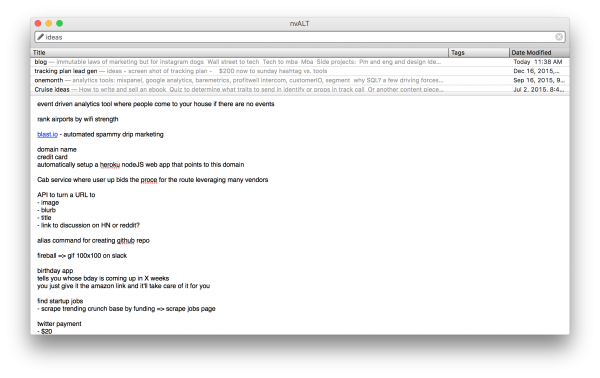Click the underlined word 'github' in note
600x378 pixels.
point(126,241)
